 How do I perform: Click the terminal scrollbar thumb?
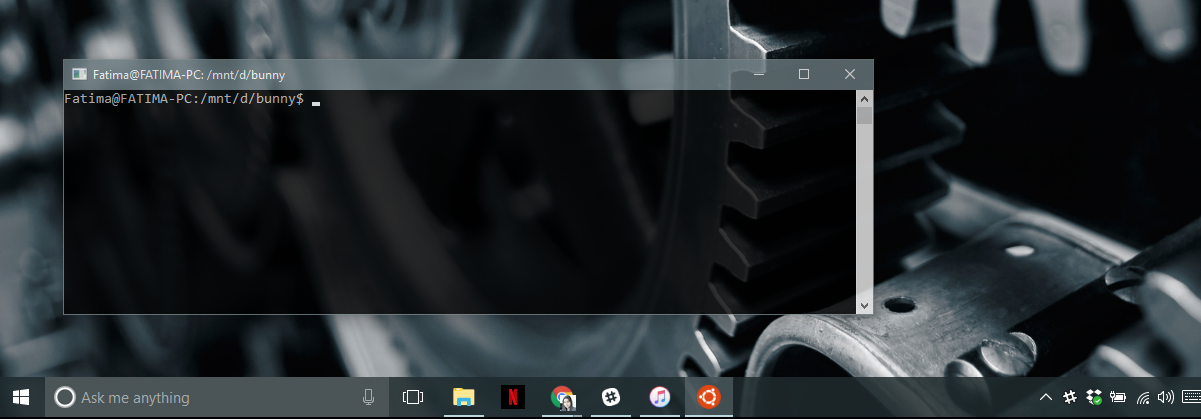[864, 115]
